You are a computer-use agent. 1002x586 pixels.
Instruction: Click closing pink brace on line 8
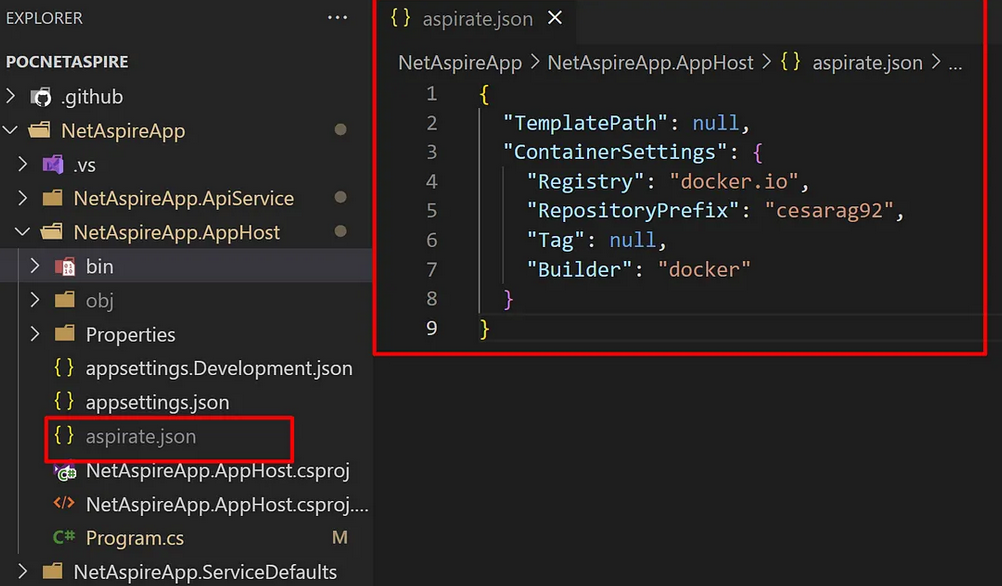point(508,299)
